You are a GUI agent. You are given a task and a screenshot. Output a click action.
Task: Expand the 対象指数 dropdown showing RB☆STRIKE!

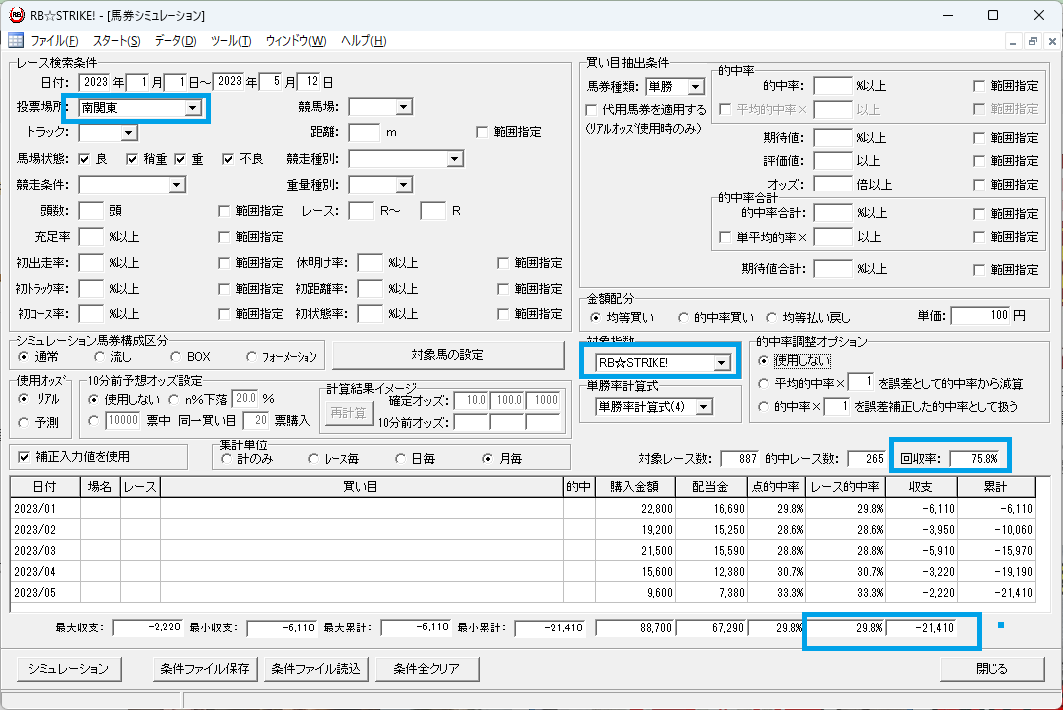(721, 363)
